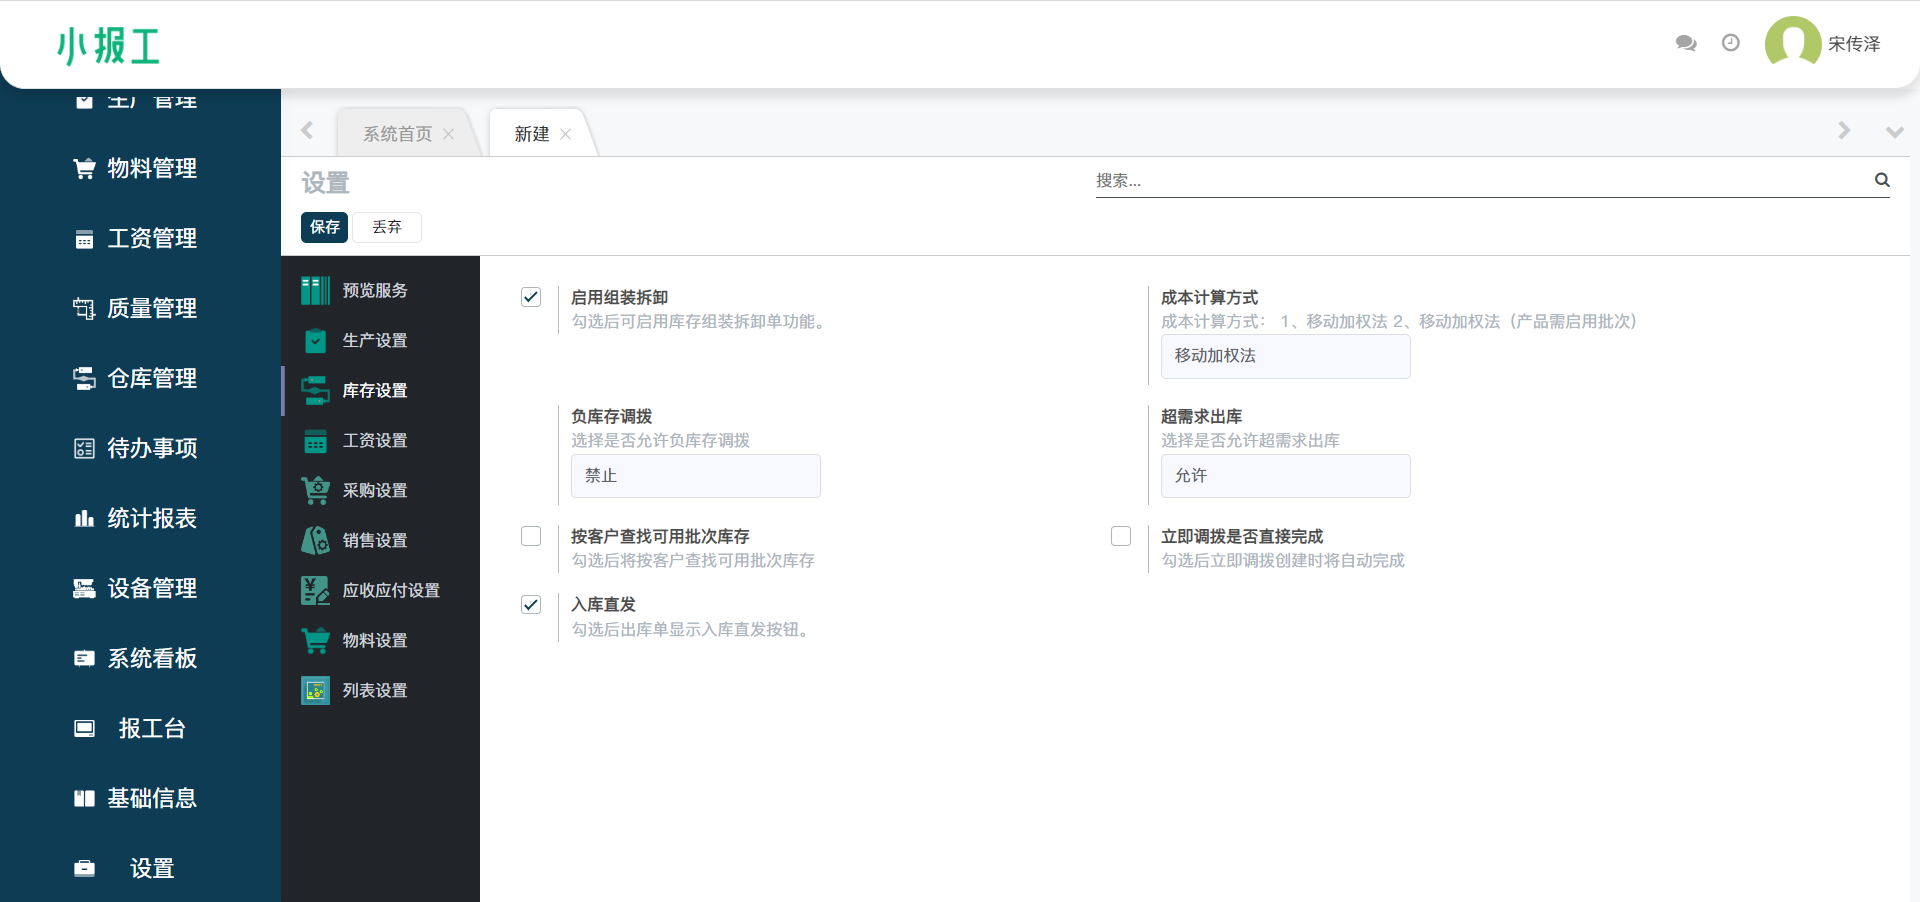Select 生产设置 in settings menu
Screen dimensions: 1920x902
374,340
